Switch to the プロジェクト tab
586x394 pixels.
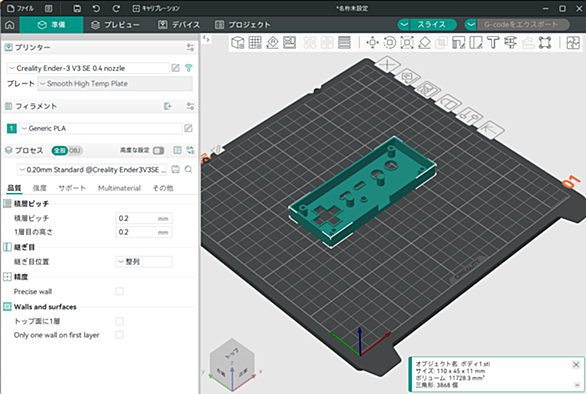[x=243, y=25]
